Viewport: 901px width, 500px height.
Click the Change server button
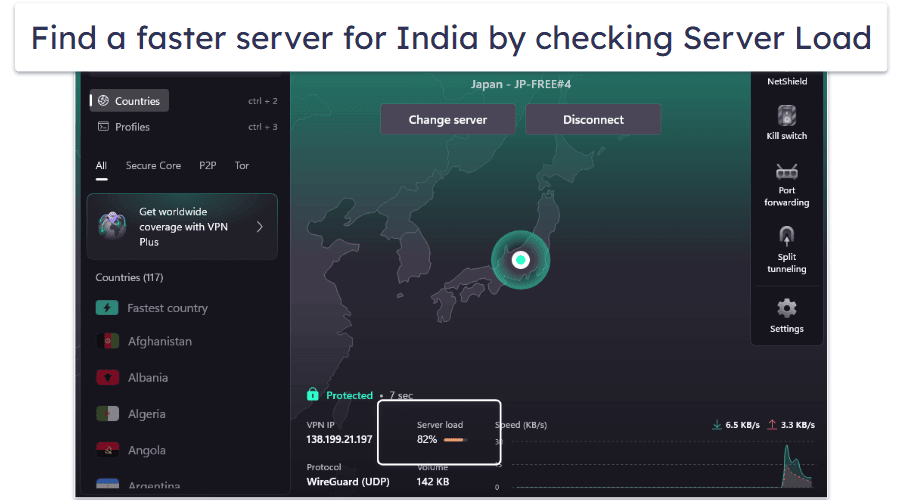tap(448, 120)
